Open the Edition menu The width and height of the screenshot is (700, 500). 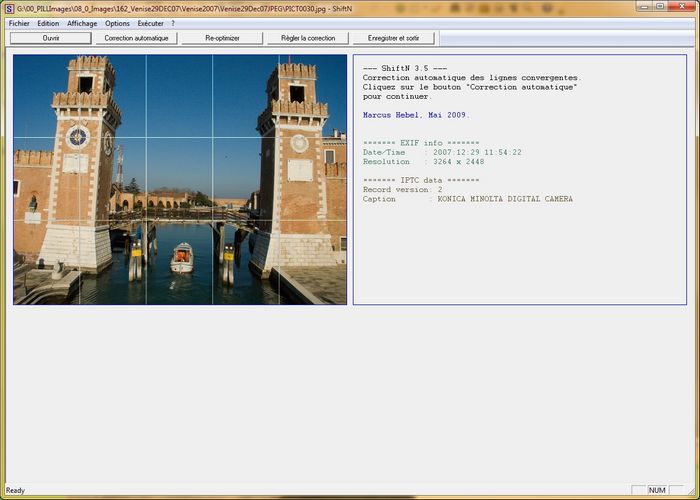point(49,23)
